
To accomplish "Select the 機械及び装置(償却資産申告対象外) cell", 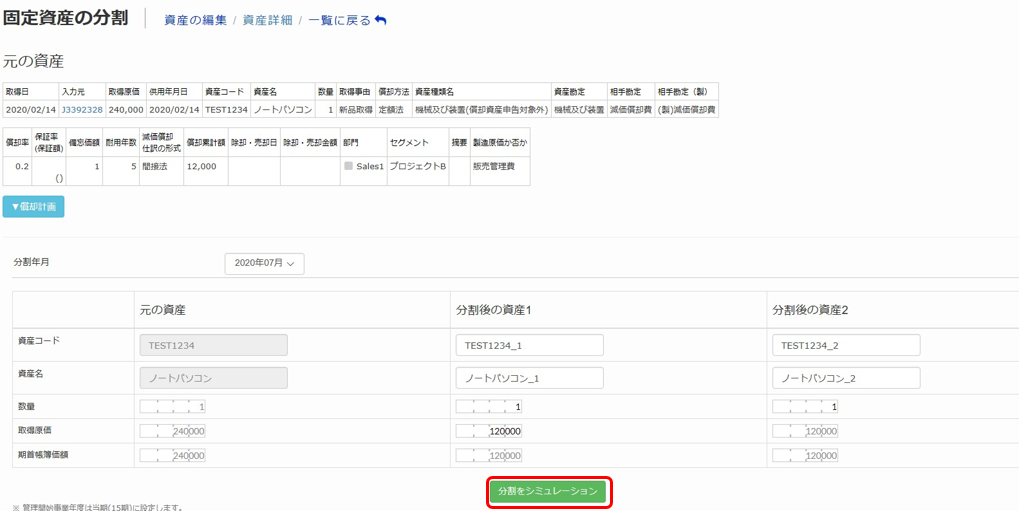I will 482,110.
